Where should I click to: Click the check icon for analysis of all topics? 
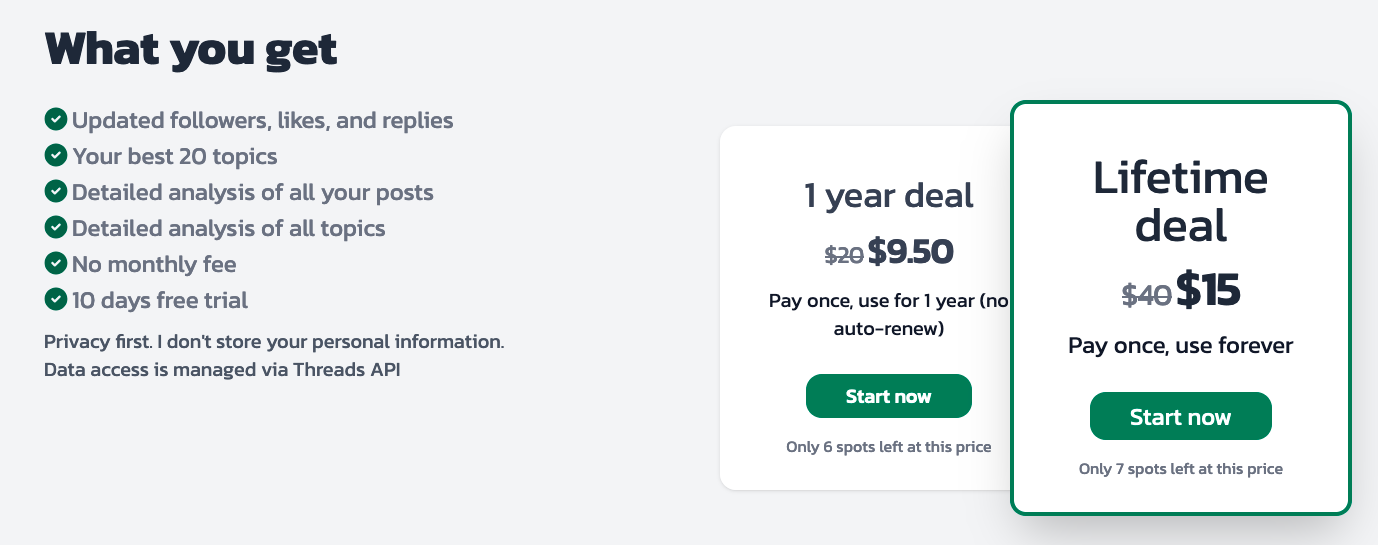tap(56, 228)
